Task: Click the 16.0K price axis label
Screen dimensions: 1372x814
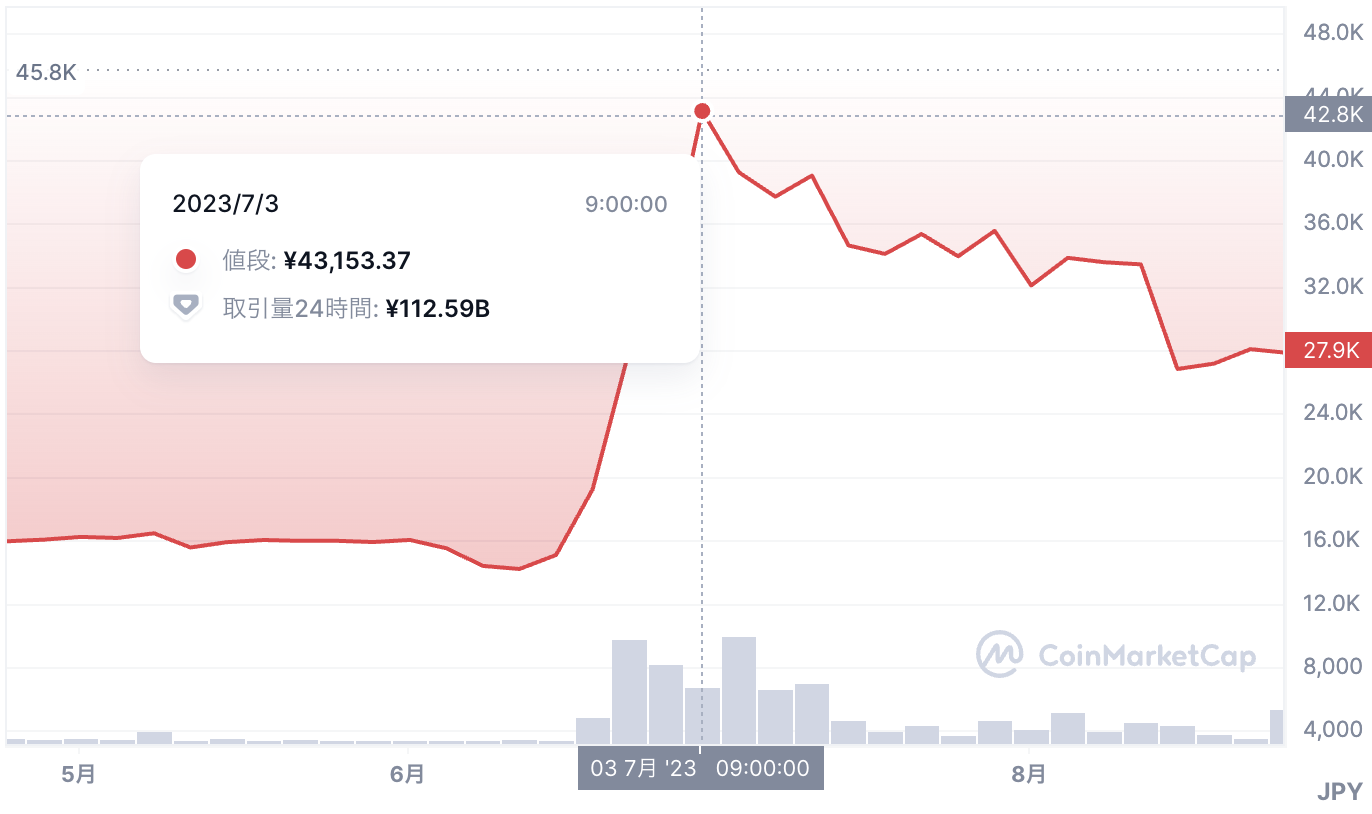Action: point(1333,540)
